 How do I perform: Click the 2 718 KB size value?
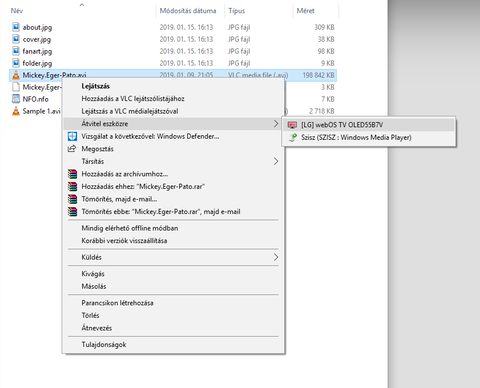click(x=322, y=111)
